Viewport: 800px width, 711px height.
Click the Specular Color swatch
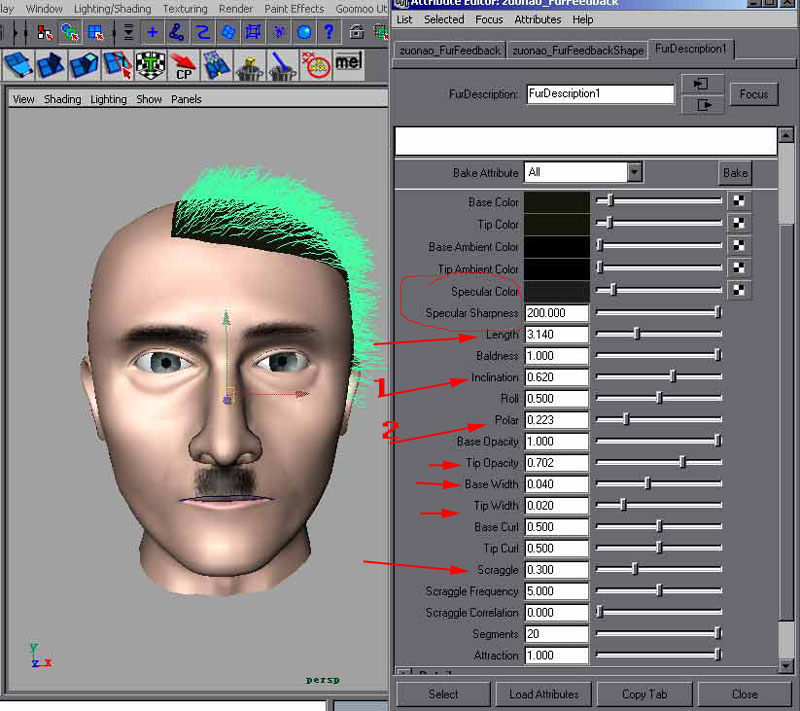click(557, 292)
